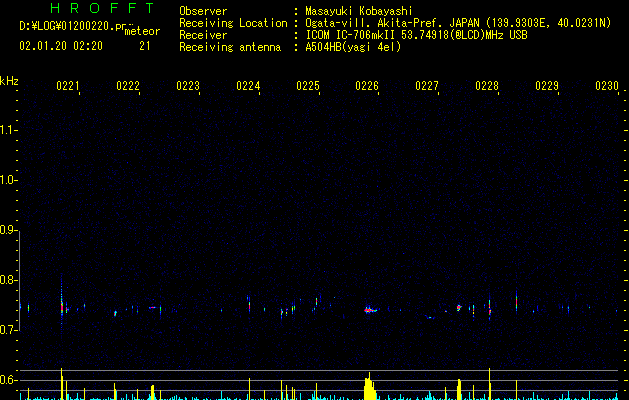Click receiver text ICOM IC-706mkII
The height and width of the screenshot is (400, 629).
(x=351, y=35)
